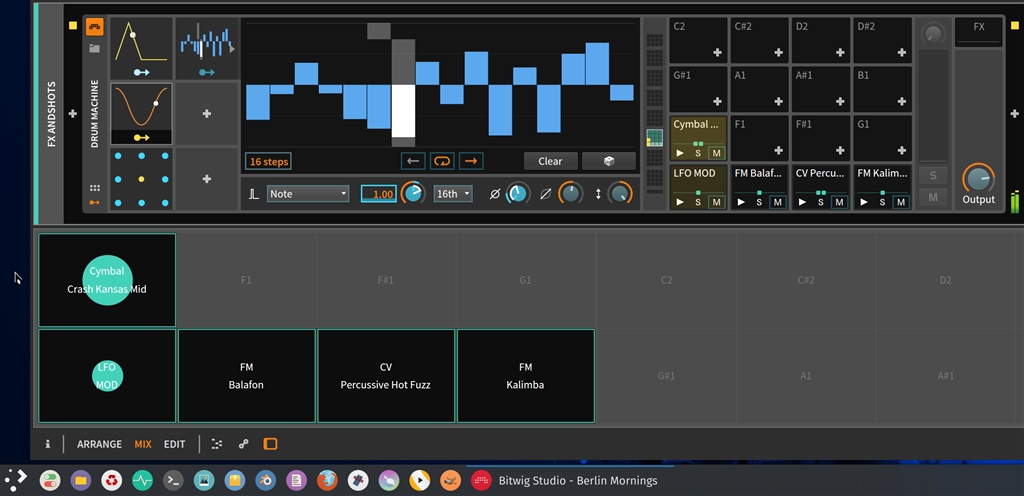Switch to the EDIT view
Image resolution: width=1024 pixels, height=496 pixels.
tap(174, 444)
